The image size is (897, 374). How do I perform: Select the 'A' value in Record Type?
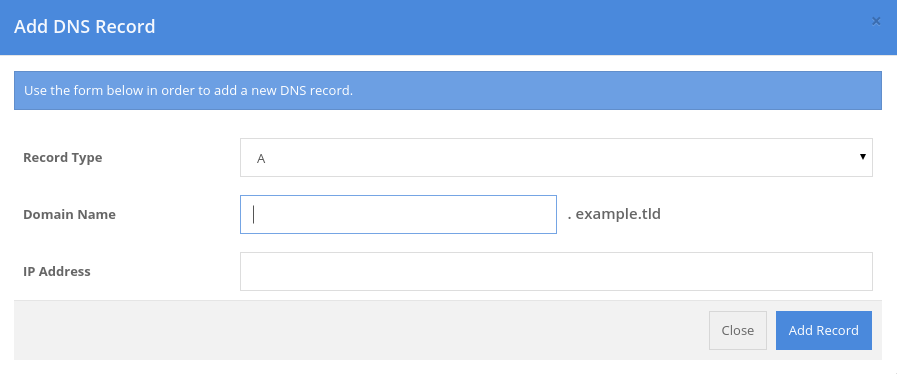[261, 159]
